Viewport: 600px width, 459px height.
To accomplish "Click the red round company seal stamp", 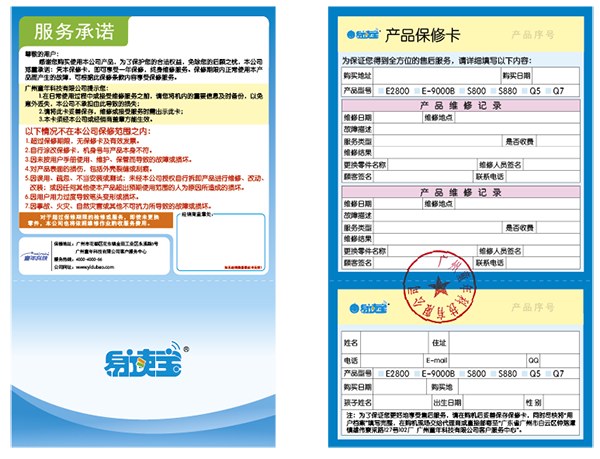I will click(x=439, y=287).
